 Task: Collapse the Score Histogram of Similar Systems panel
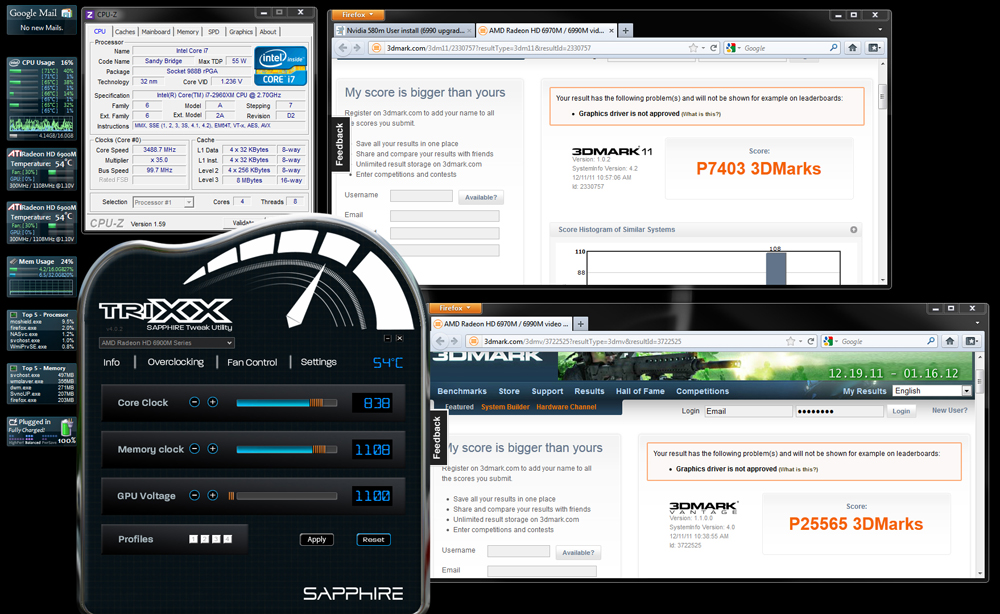click(853, 230)
